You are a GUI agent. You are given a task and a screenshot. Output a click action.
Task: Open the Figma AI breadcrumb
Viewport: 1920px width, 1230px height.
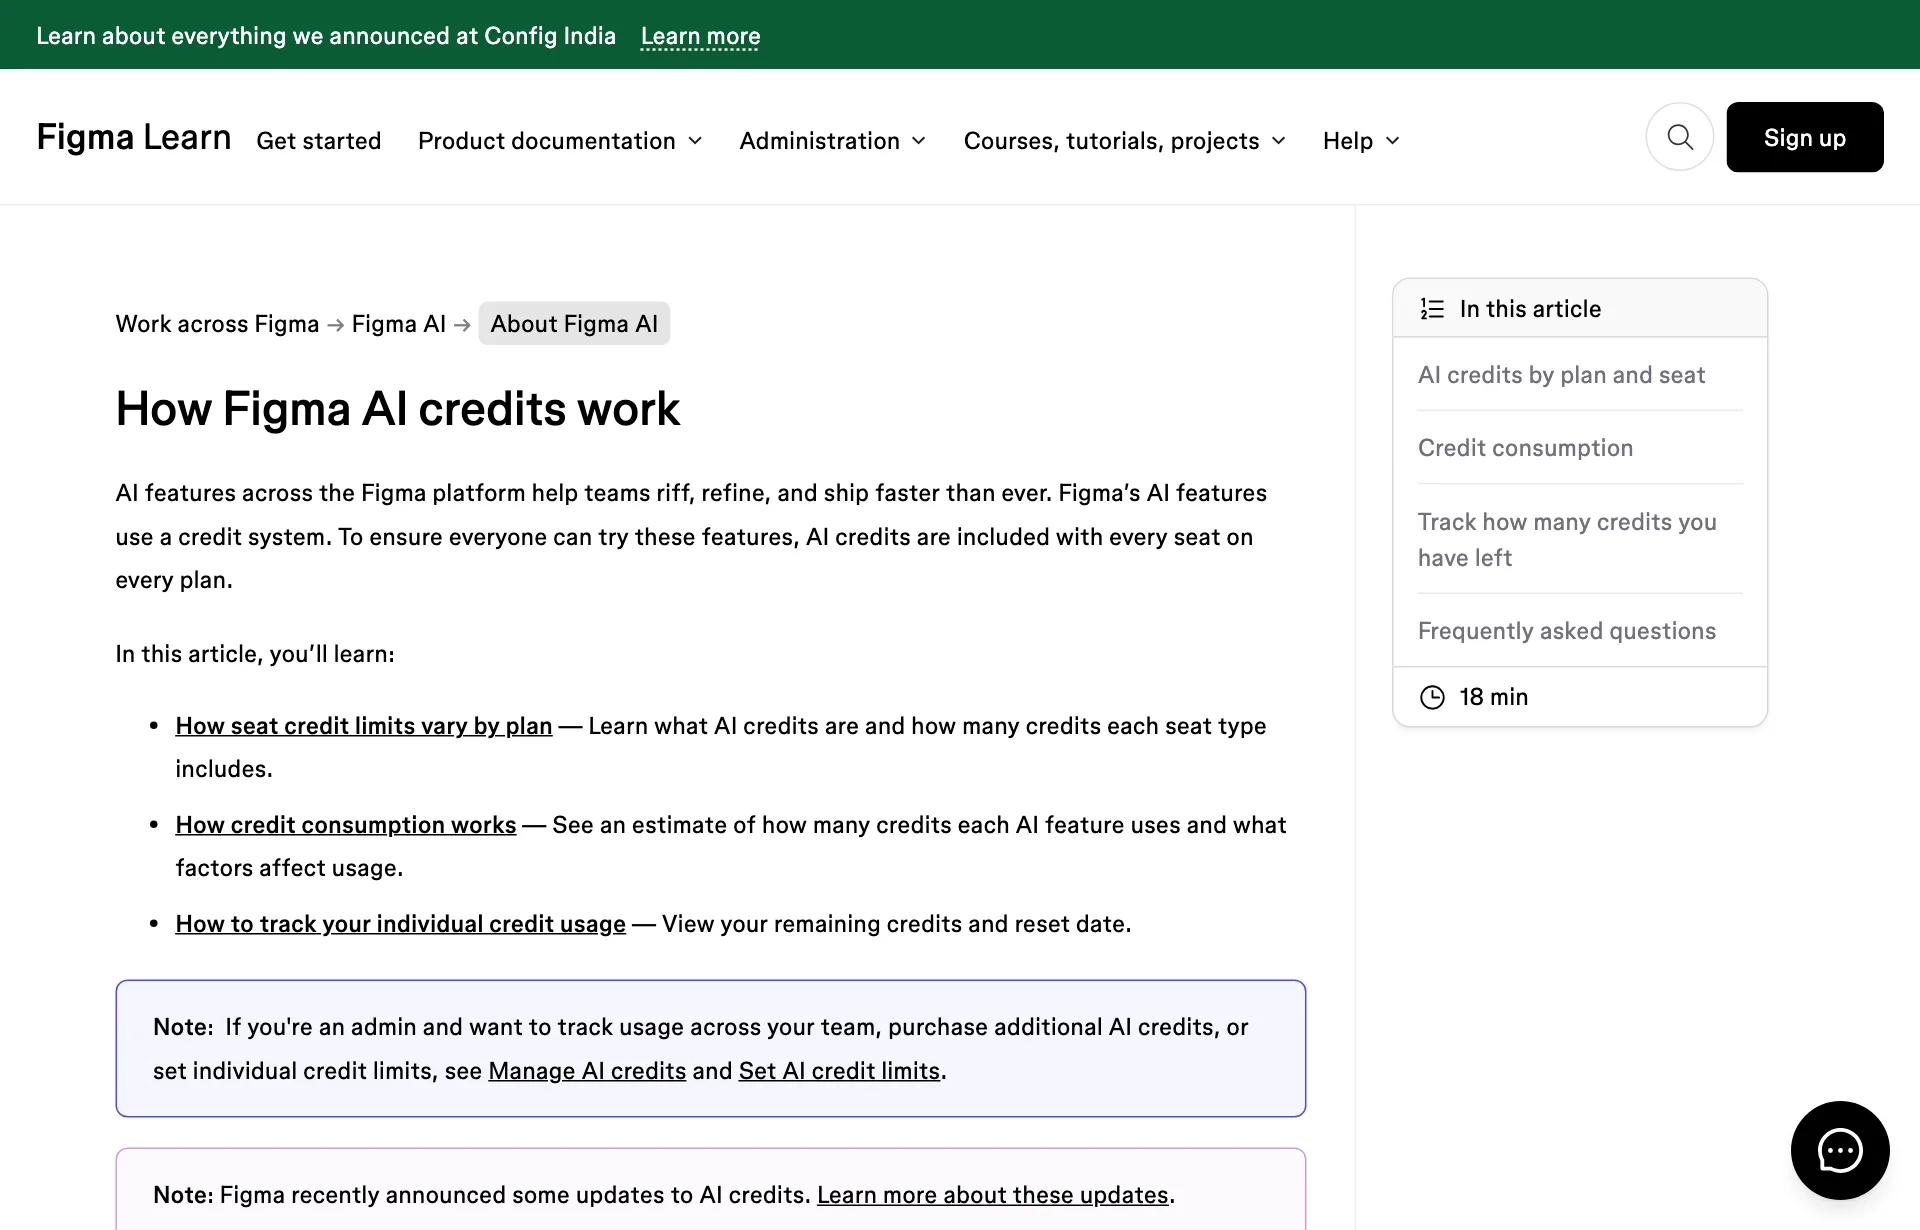click(x=398, y=324)
